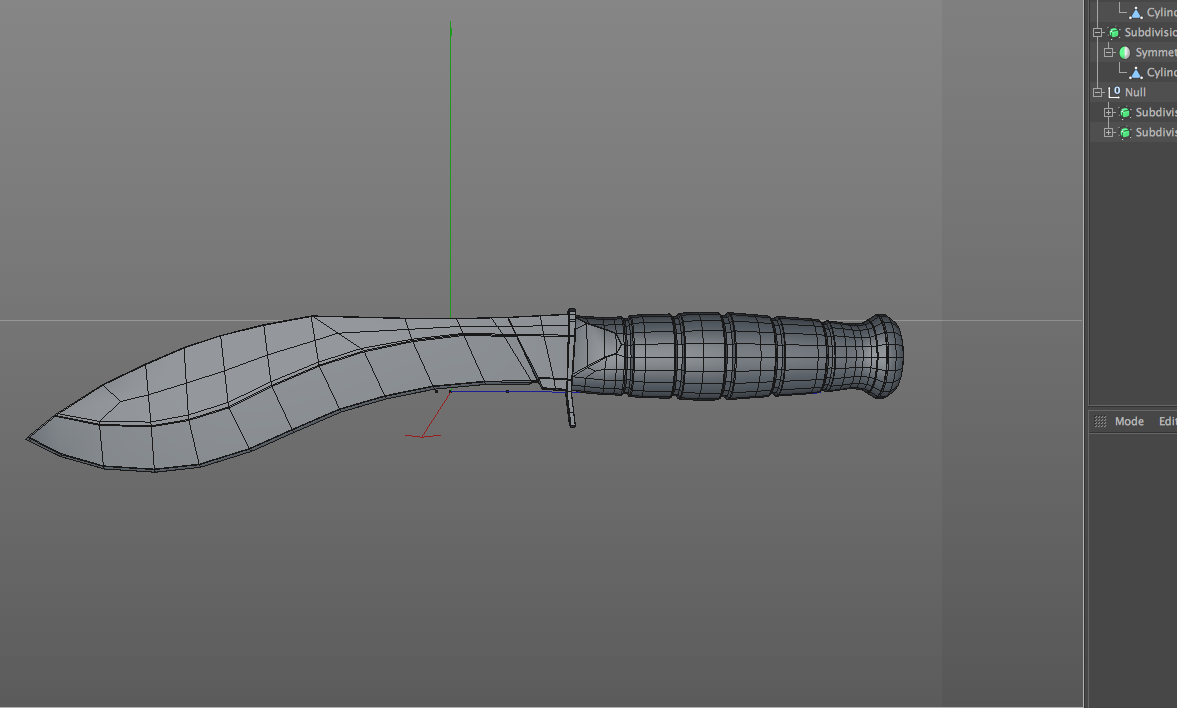Select first Subdivision label under Null
The height and width of the screenshot is (708, 1177).
(1156, 113)
